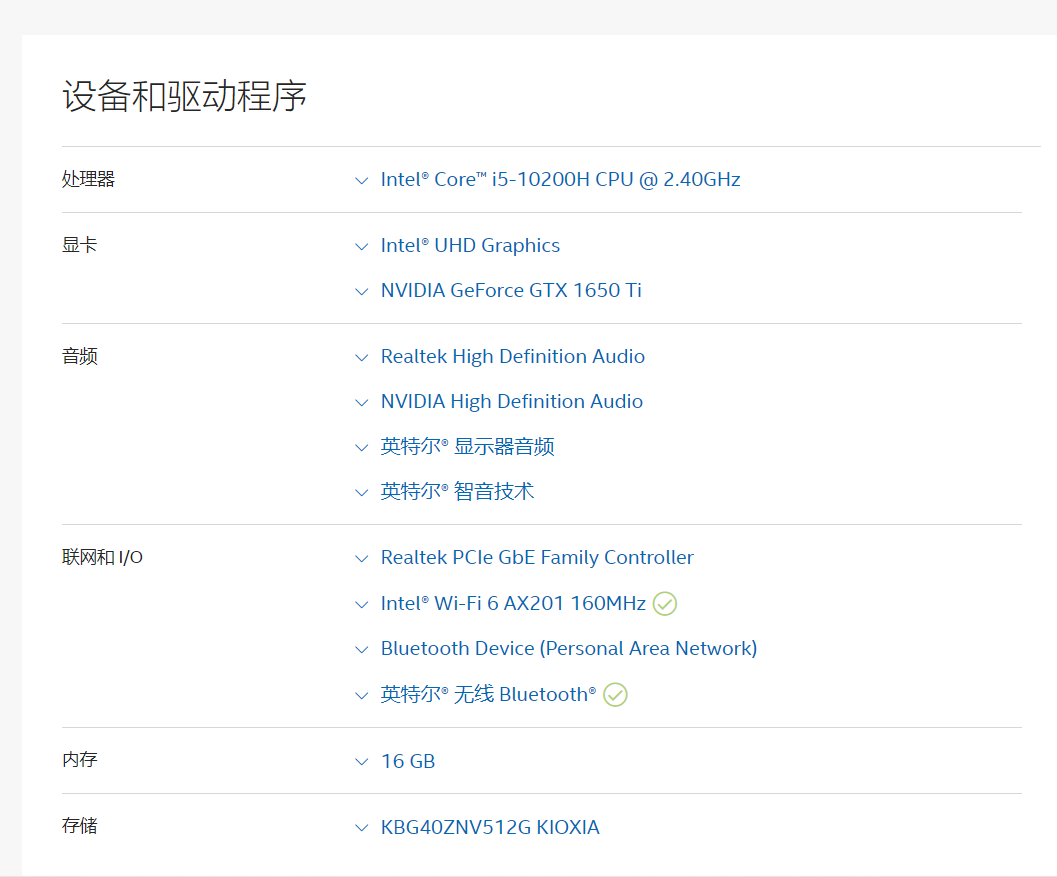Expand the Realtek High Definition Audio entry
1057x877 pixels.
click(361, 357)
